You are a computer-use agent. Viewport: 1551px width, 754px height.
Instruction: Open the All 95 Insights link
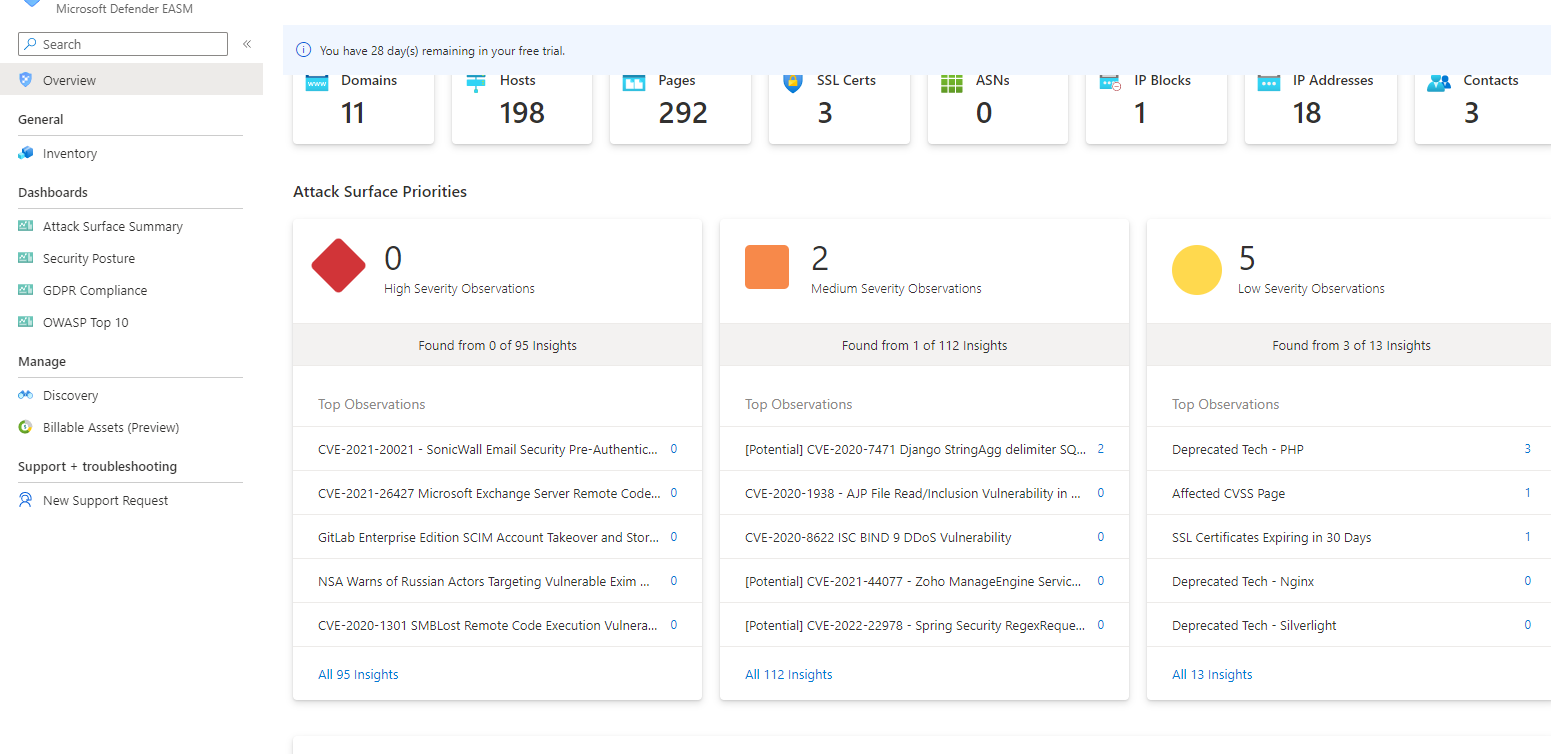point(358,674)
